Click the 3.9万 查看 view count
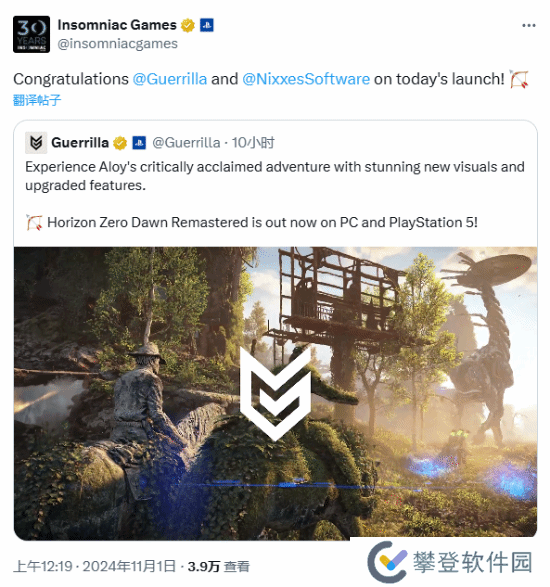 pyautogui.click(x=219, y=566)
